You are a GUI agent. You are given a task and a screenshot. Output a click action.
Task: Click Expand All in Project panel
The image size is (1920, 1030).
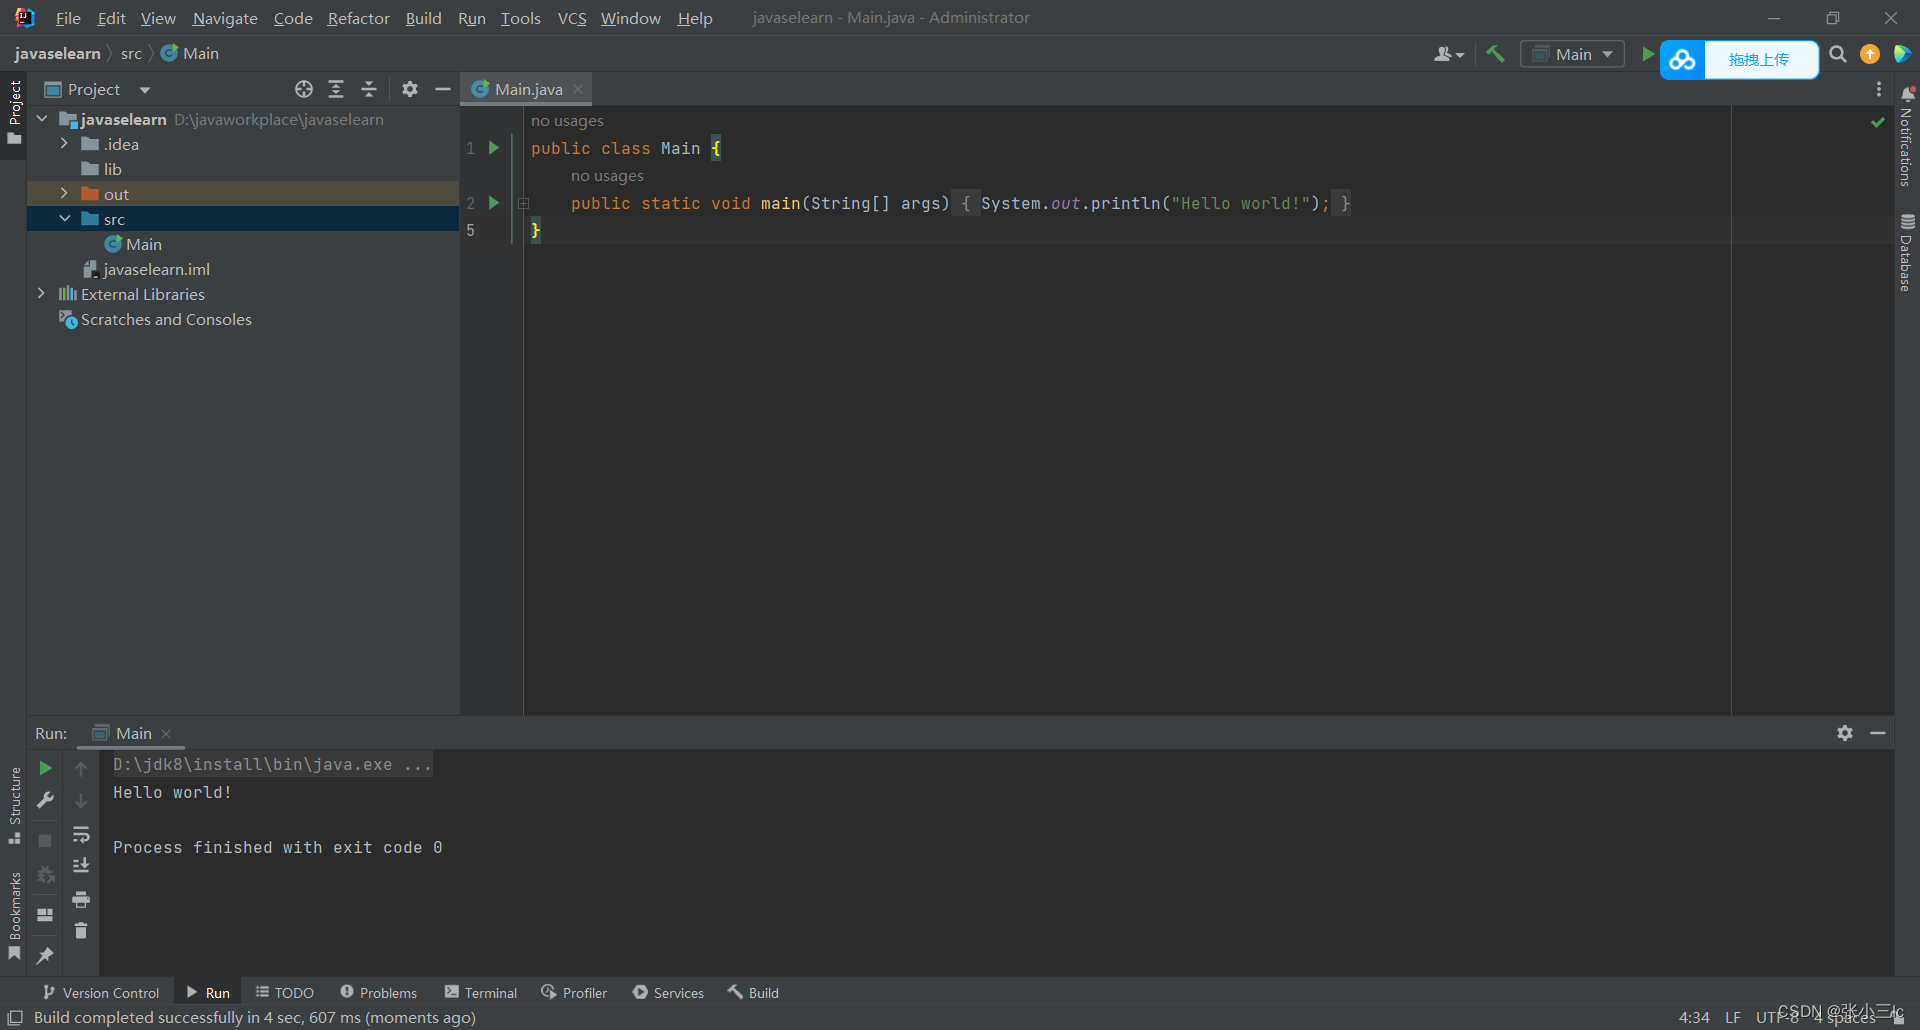336,89
